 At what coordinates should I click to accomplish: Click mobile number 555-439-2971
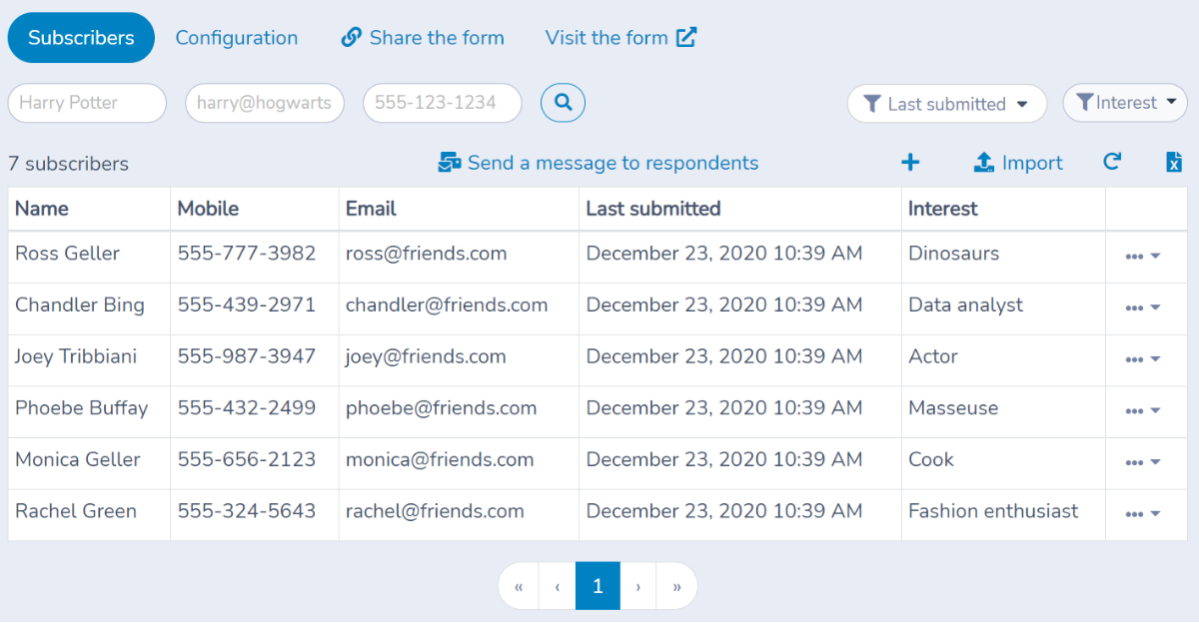coord(246,305)
